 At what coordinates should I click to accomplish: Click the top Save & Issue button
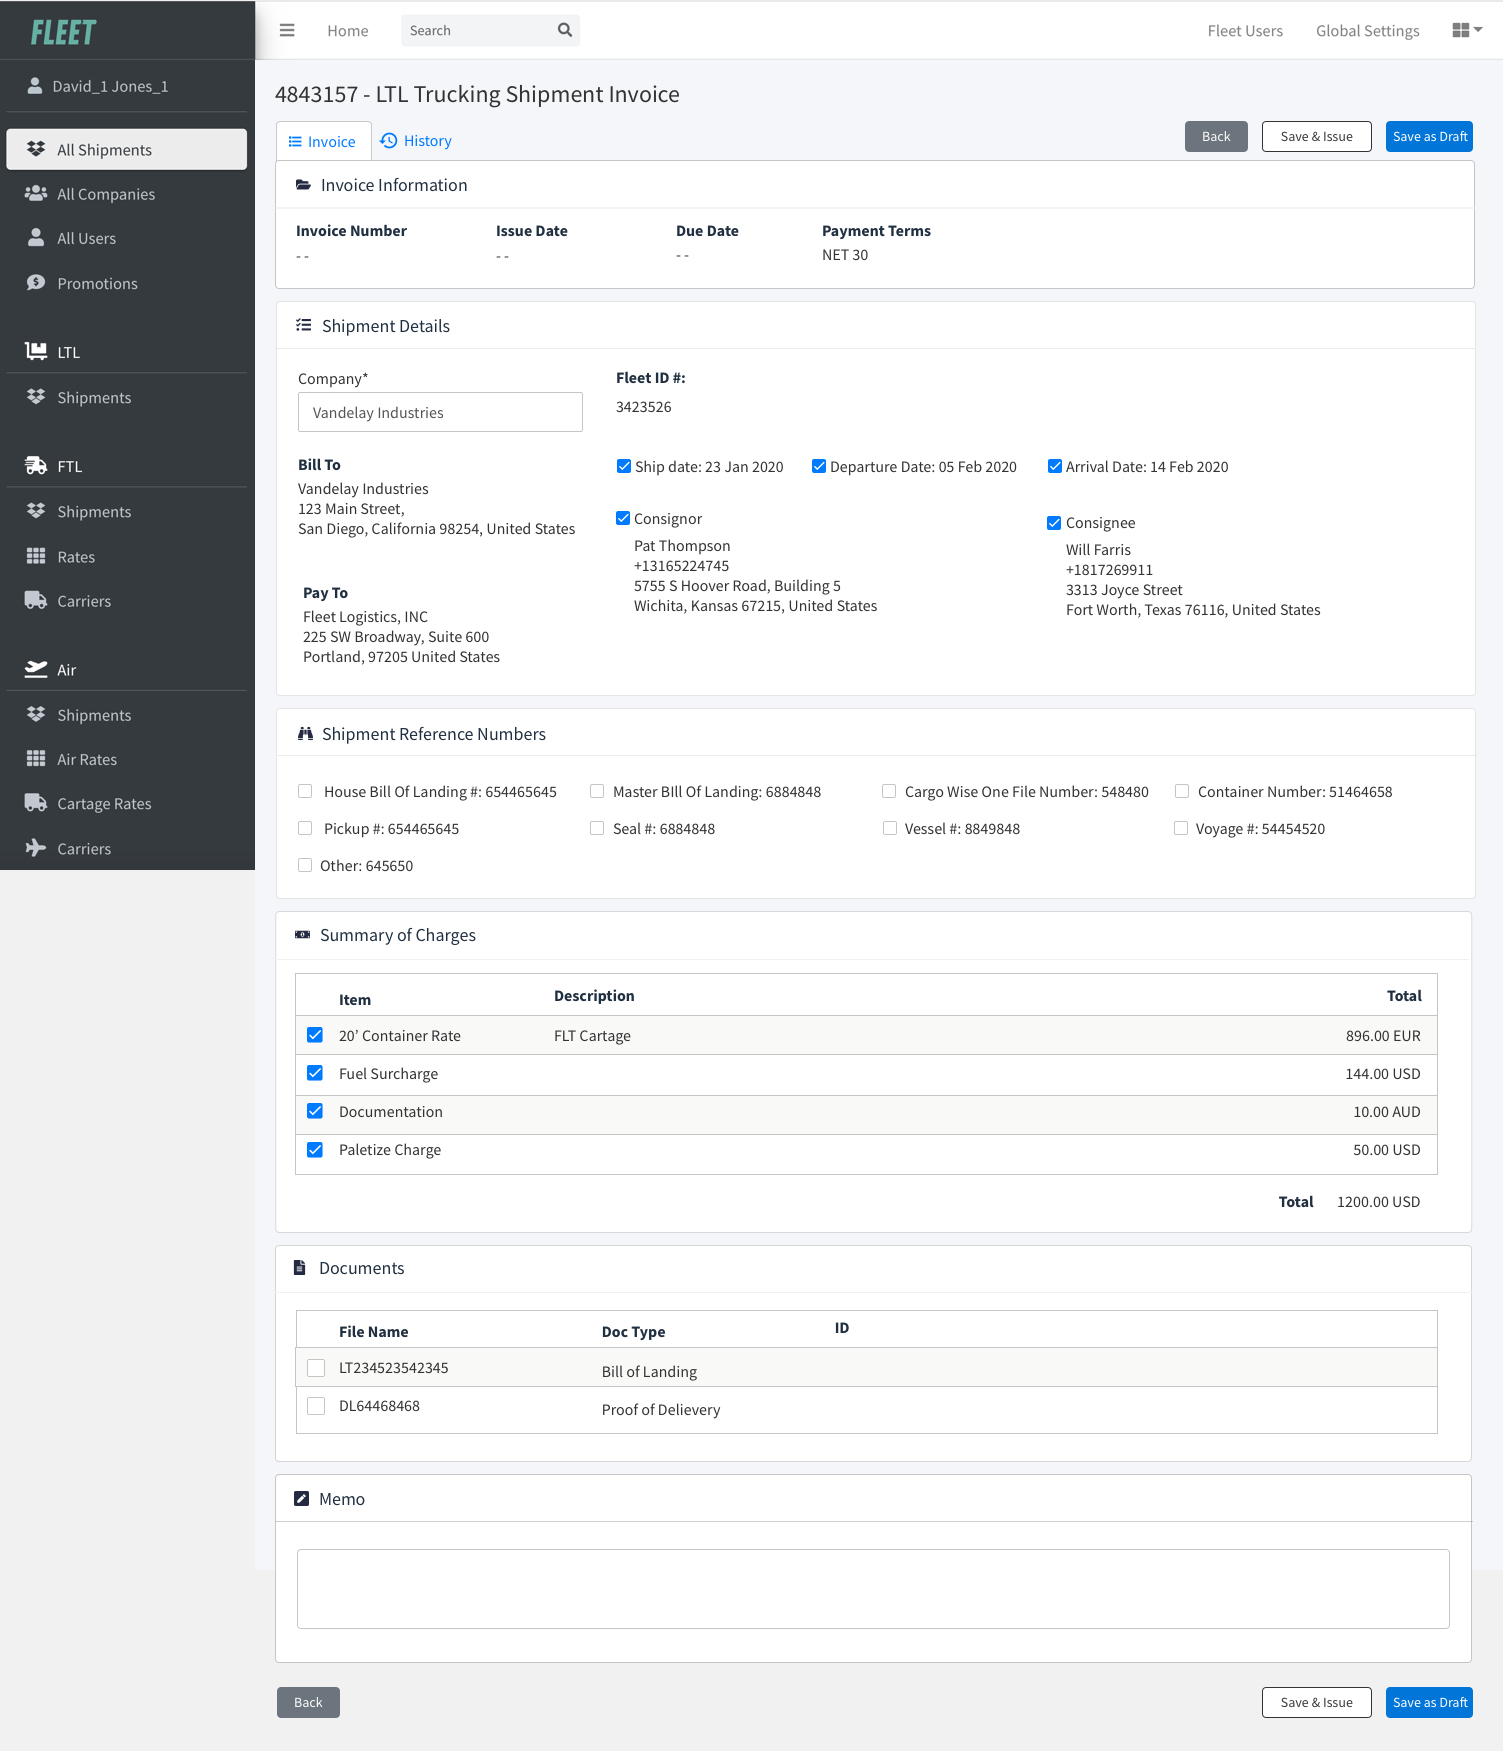point(1316,137)
